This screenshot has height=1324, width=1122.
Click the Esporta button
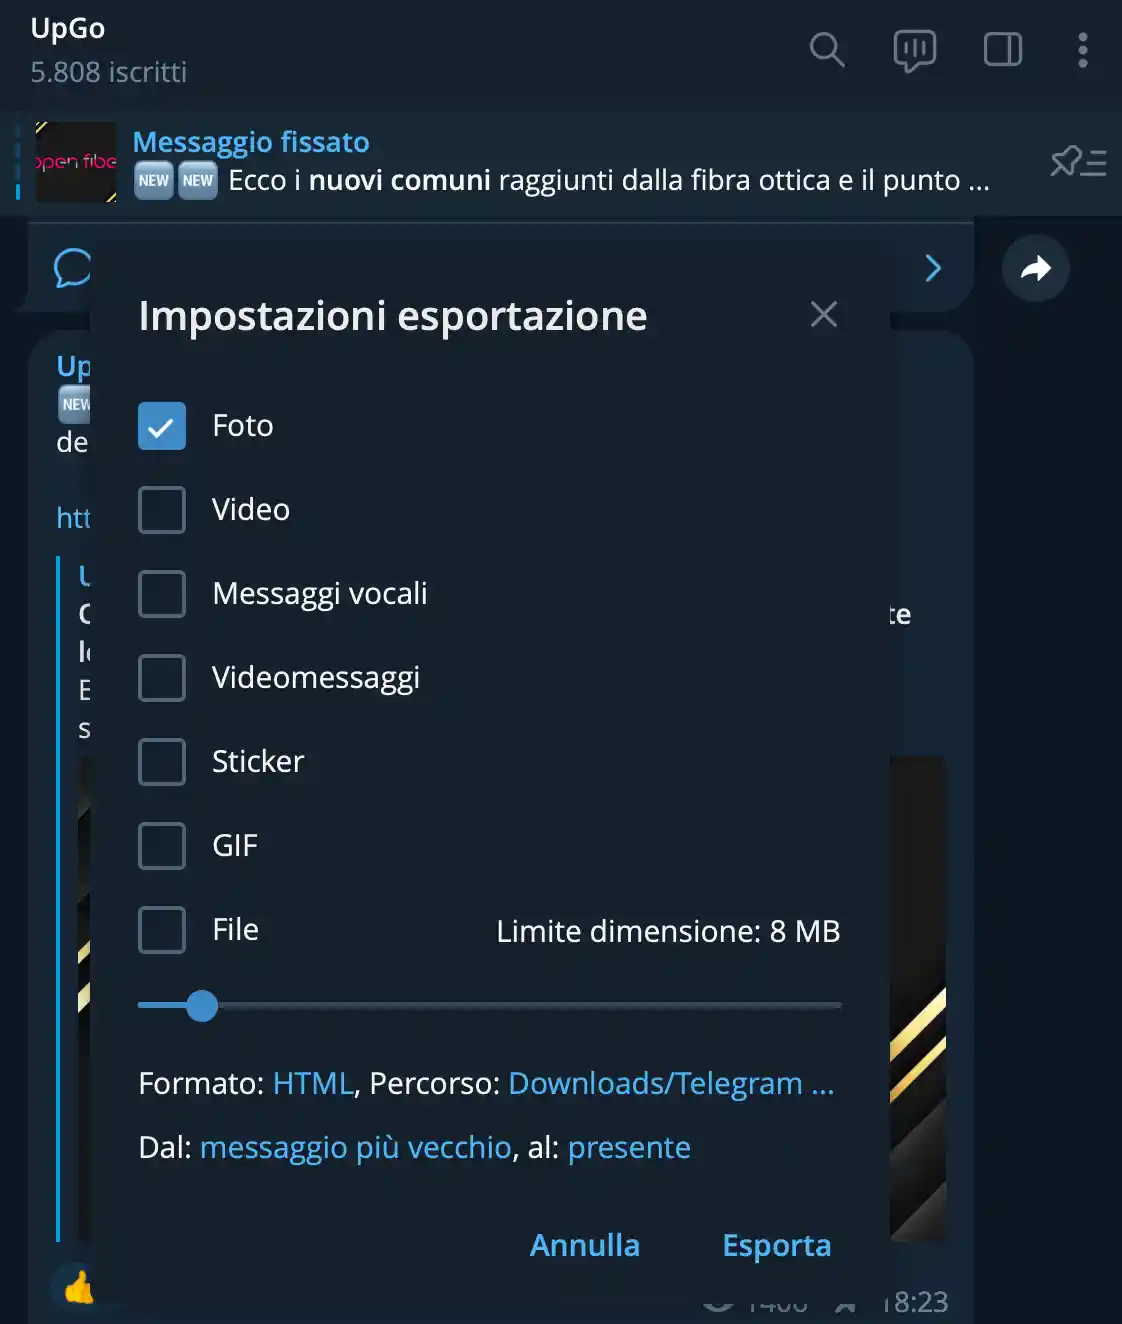pos(777,1245)
